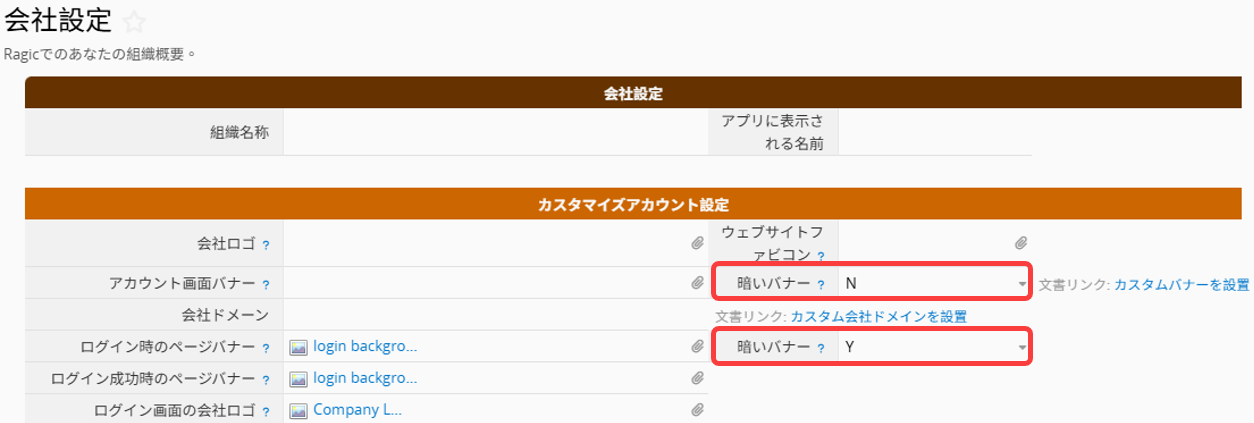The image size is (1254, 423).
Task: Click paperclip icon on ログイン成功時のページバナー row
Action: tap(698, 378)
